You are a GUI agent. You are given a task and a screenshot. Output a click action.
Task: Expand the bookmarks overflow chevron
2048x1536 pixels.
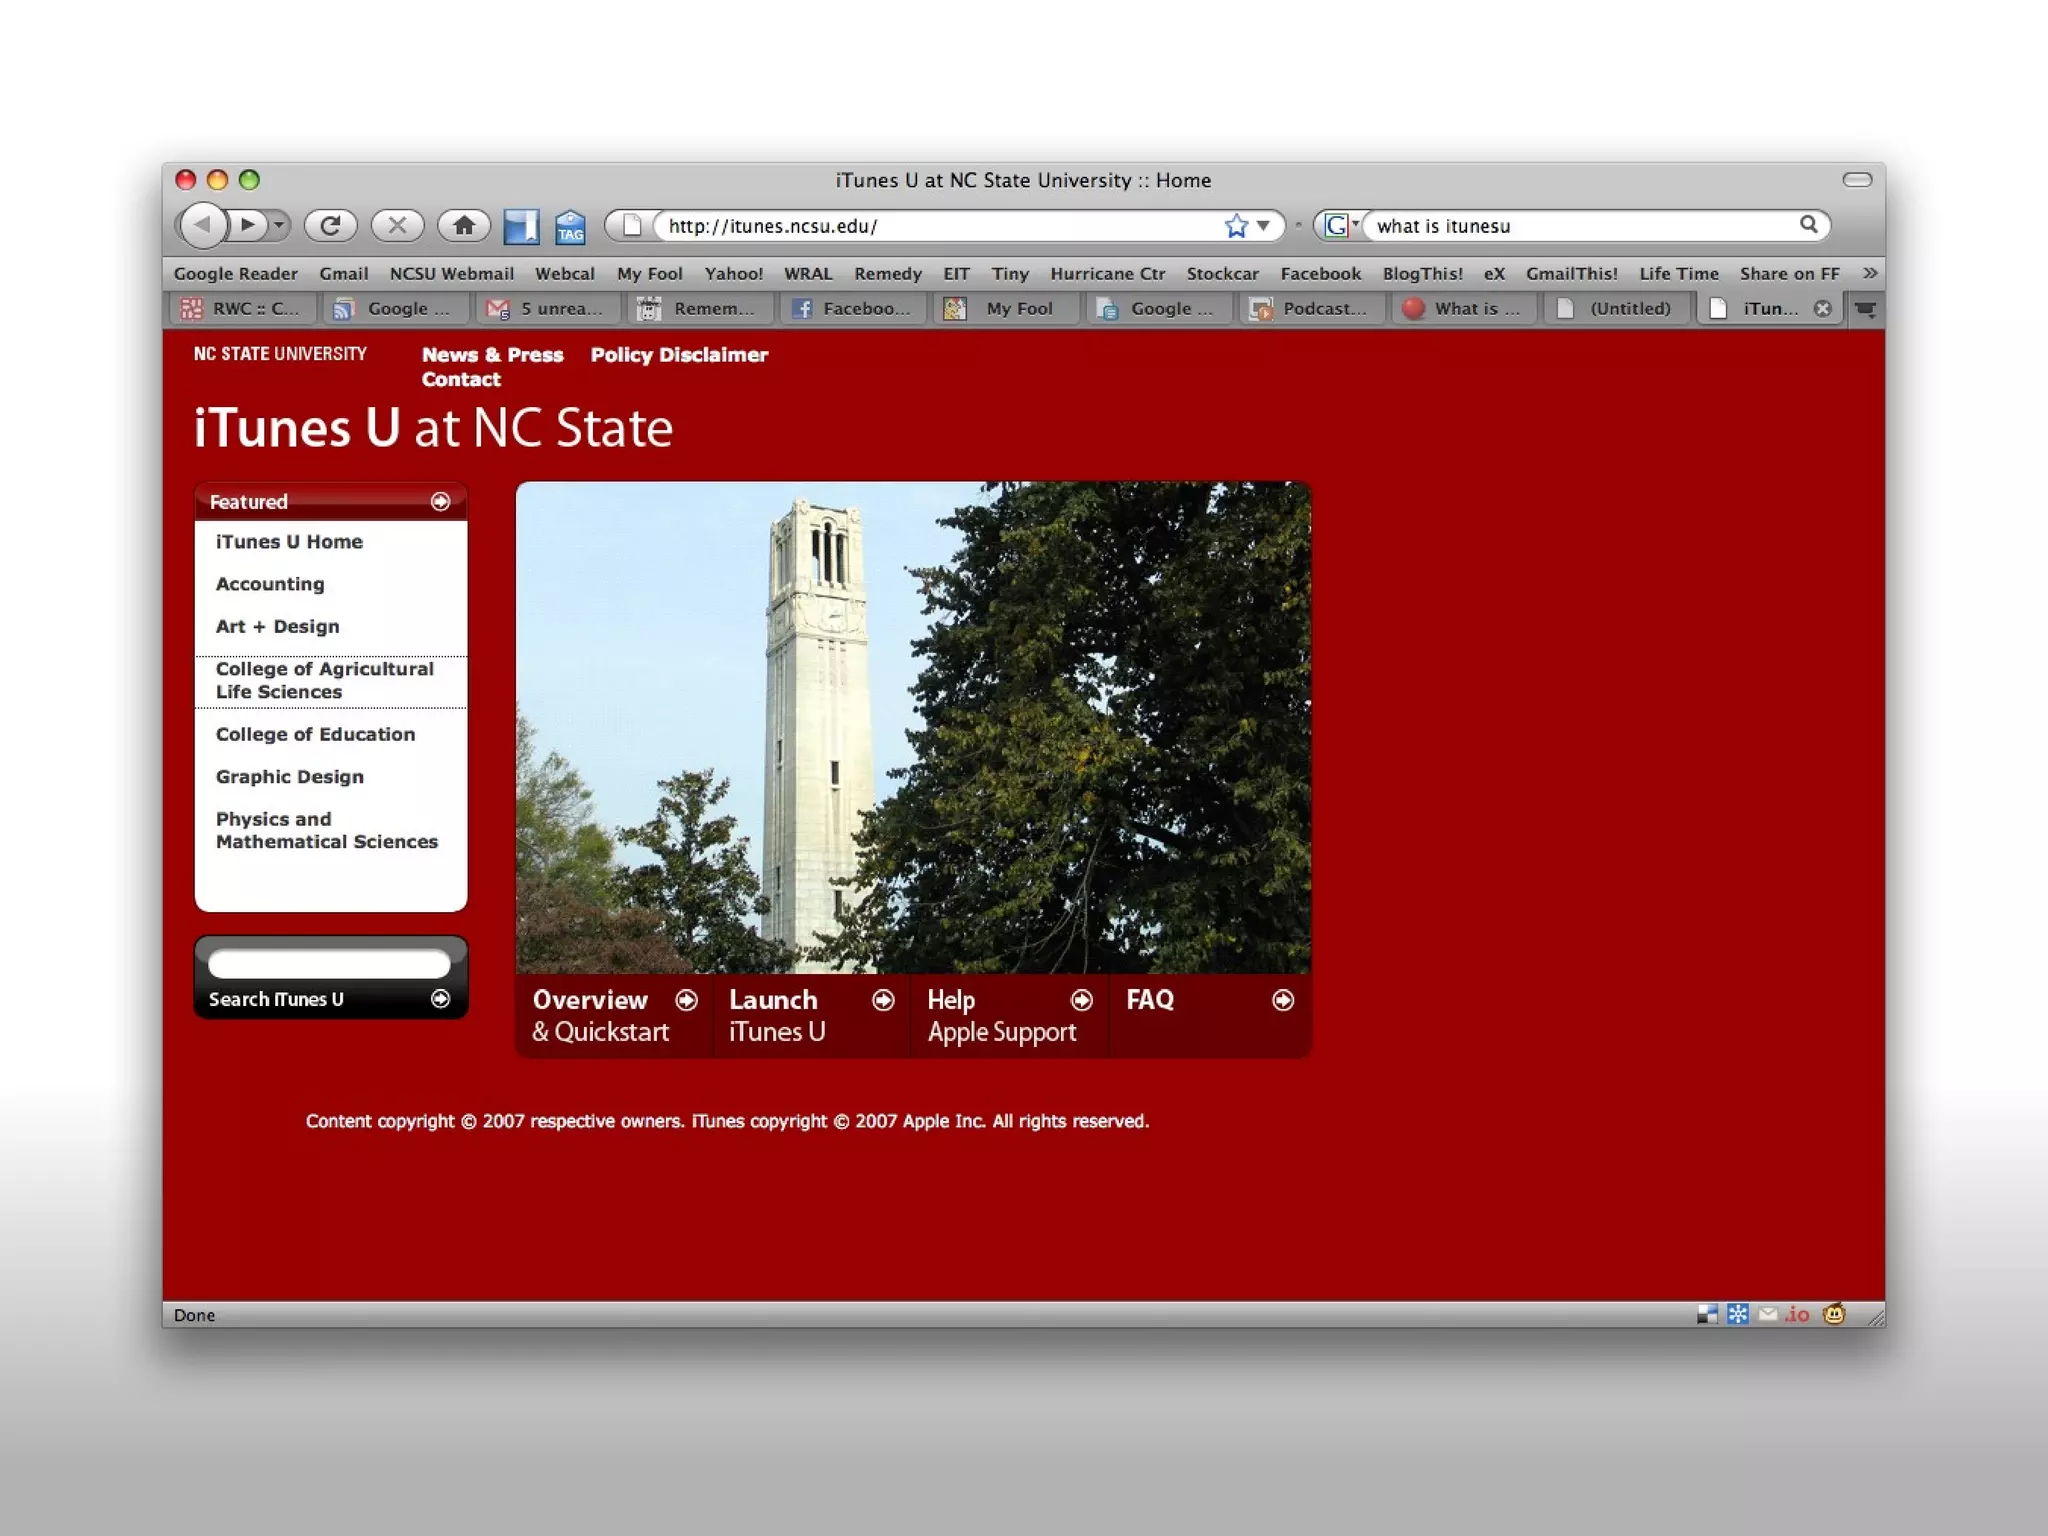click(1869, 273)
